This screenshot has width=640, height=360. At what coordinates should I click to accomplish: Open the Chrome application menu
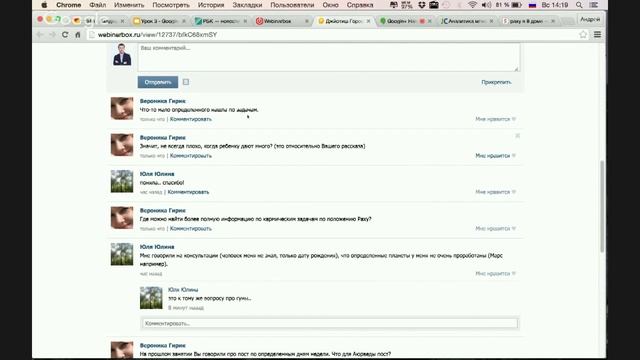(68, 5)
